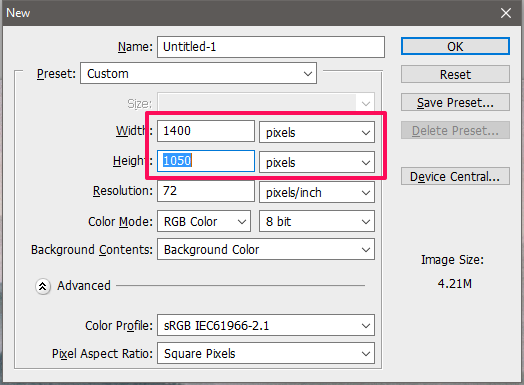Click the Height value field
The image size is (524, 385).
(206, 161)
